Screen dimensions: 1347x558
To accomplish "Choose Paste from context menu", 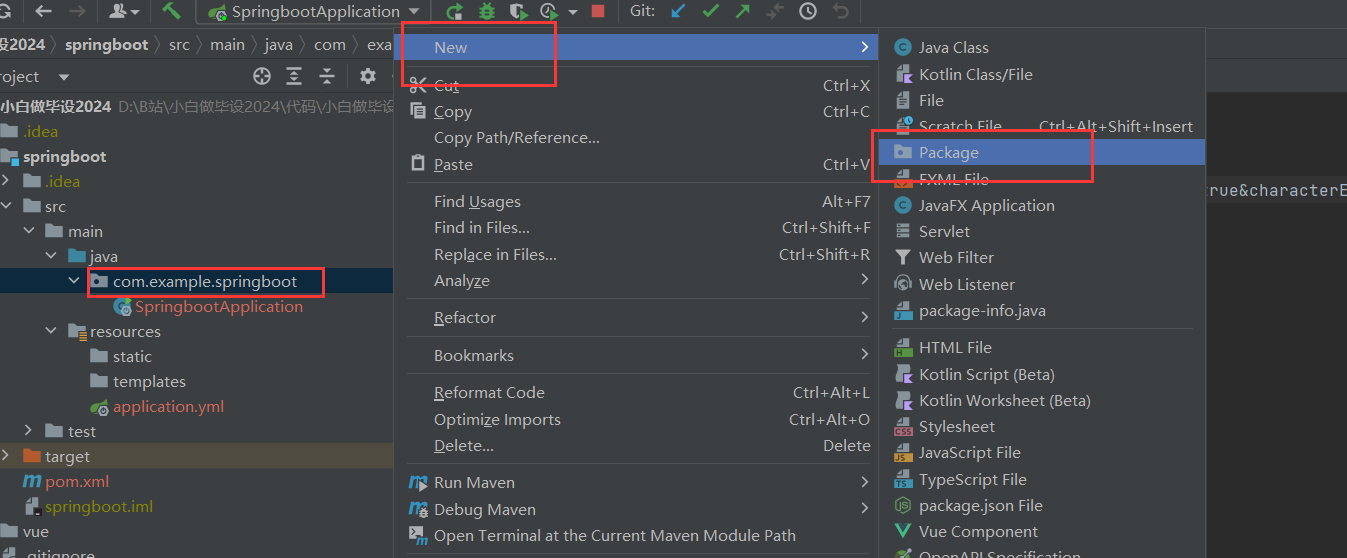I will click(x=640, y=164).
